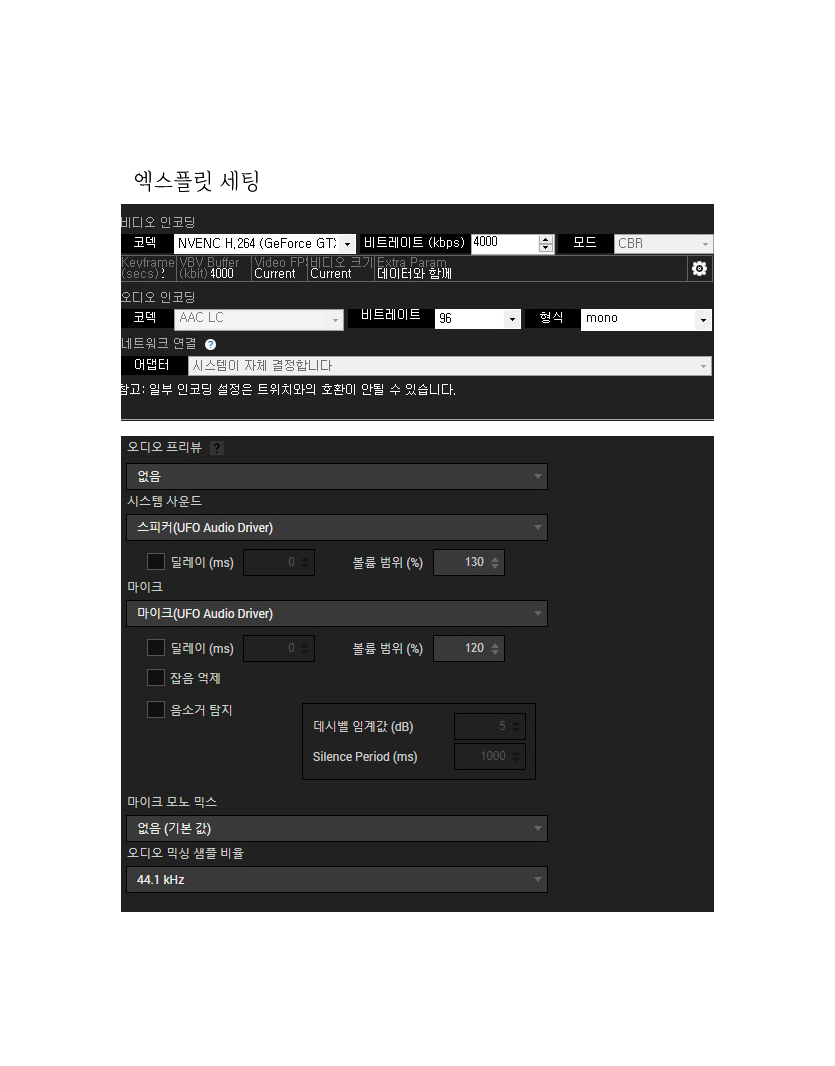
Task: Open the network adapter dropdown
Action: pos(449,366)
